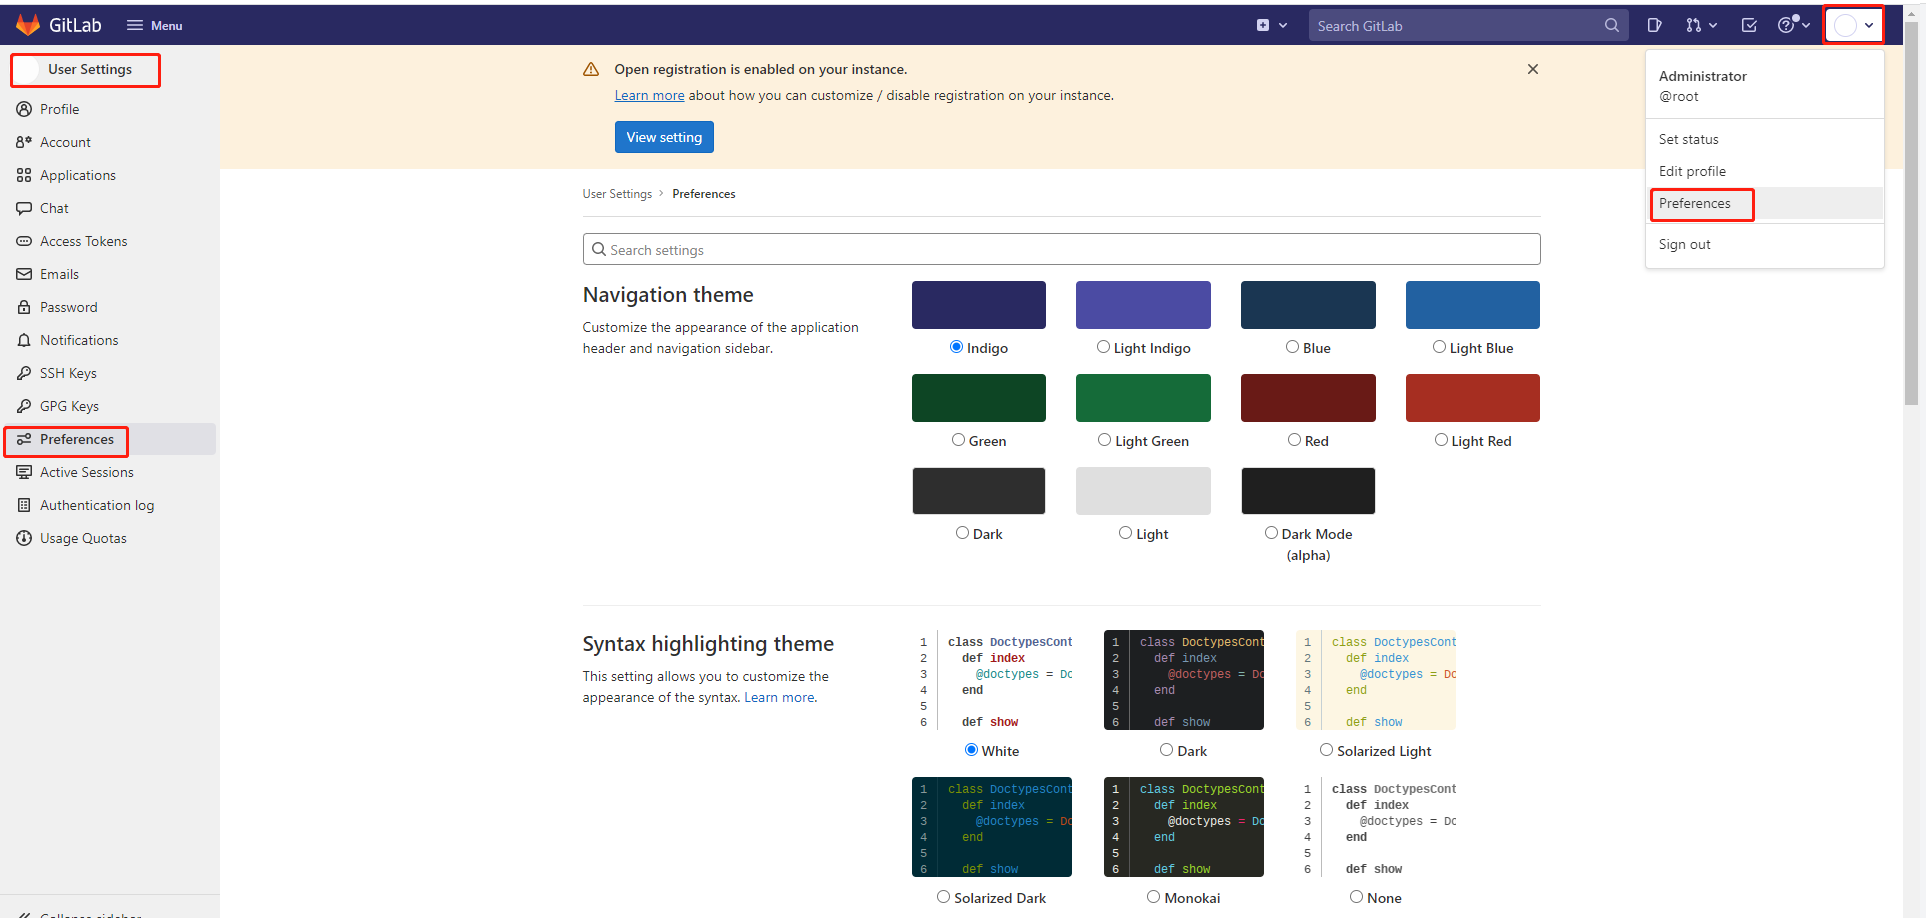Choose Monokai syntax highlighting radio

[x=1153, y=897]
